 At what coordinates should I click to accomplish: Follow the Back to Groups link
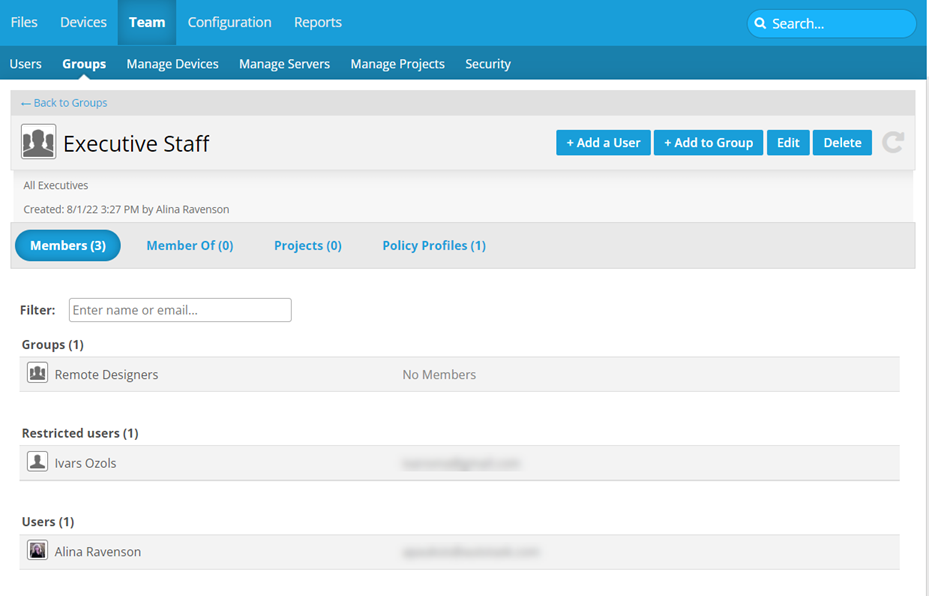(64, 103)
